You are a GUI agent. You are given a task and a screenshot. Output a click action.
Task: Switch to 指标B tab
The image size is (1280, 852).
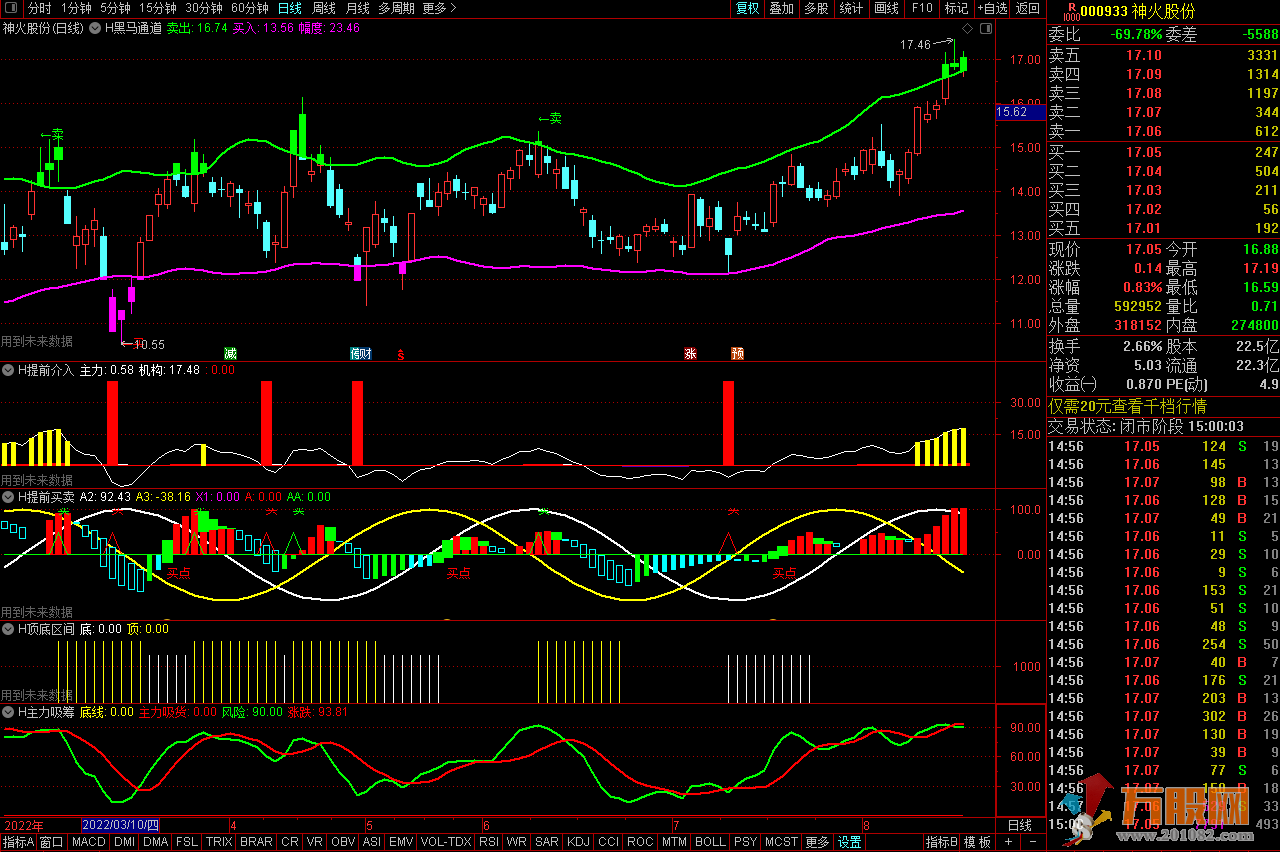pyautogui.click(x=941, y=842)
